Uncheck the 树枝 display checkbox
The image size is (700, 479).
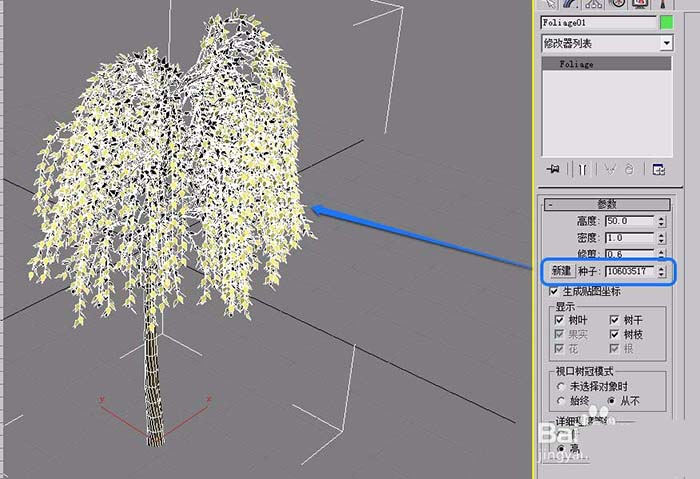(x=614, y=334)
